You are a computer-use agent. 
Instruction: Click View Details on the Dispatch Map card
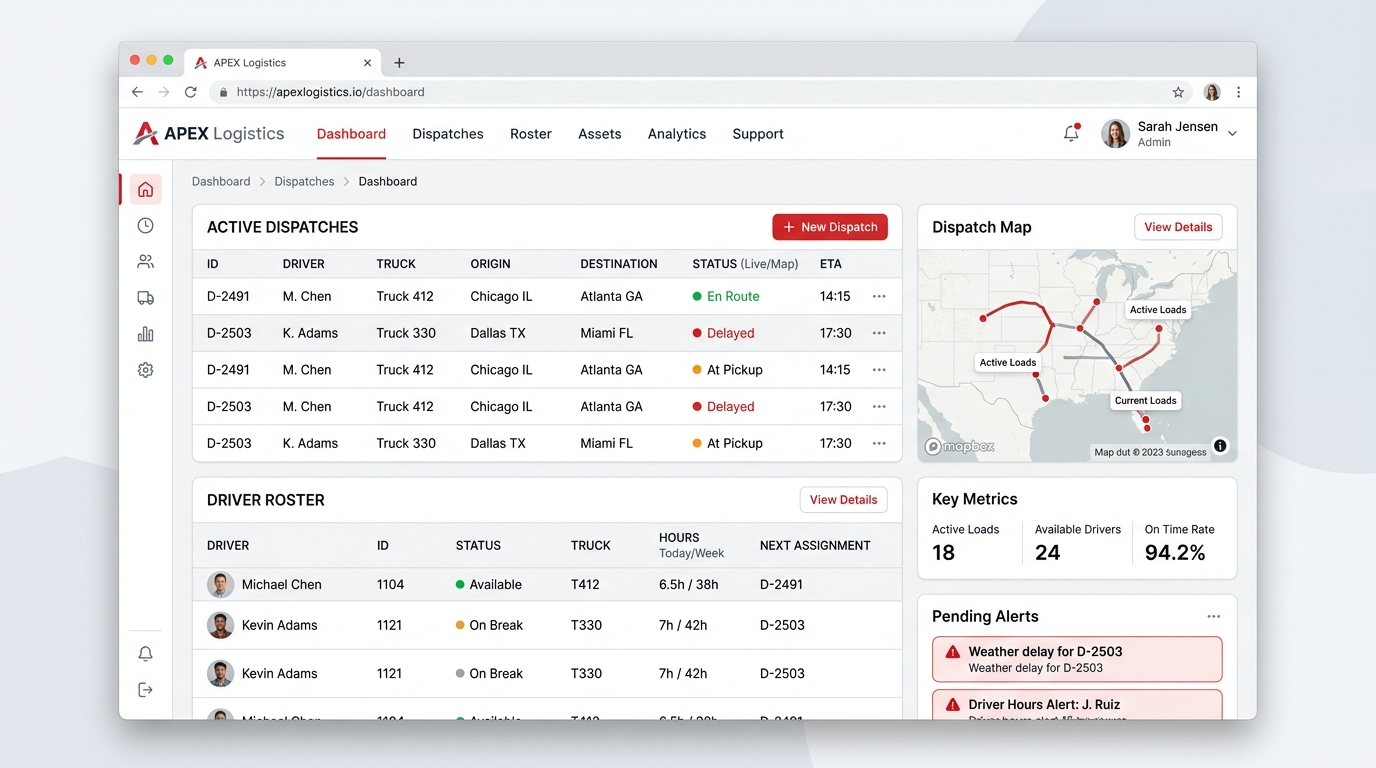click(x=1178, y=227)
